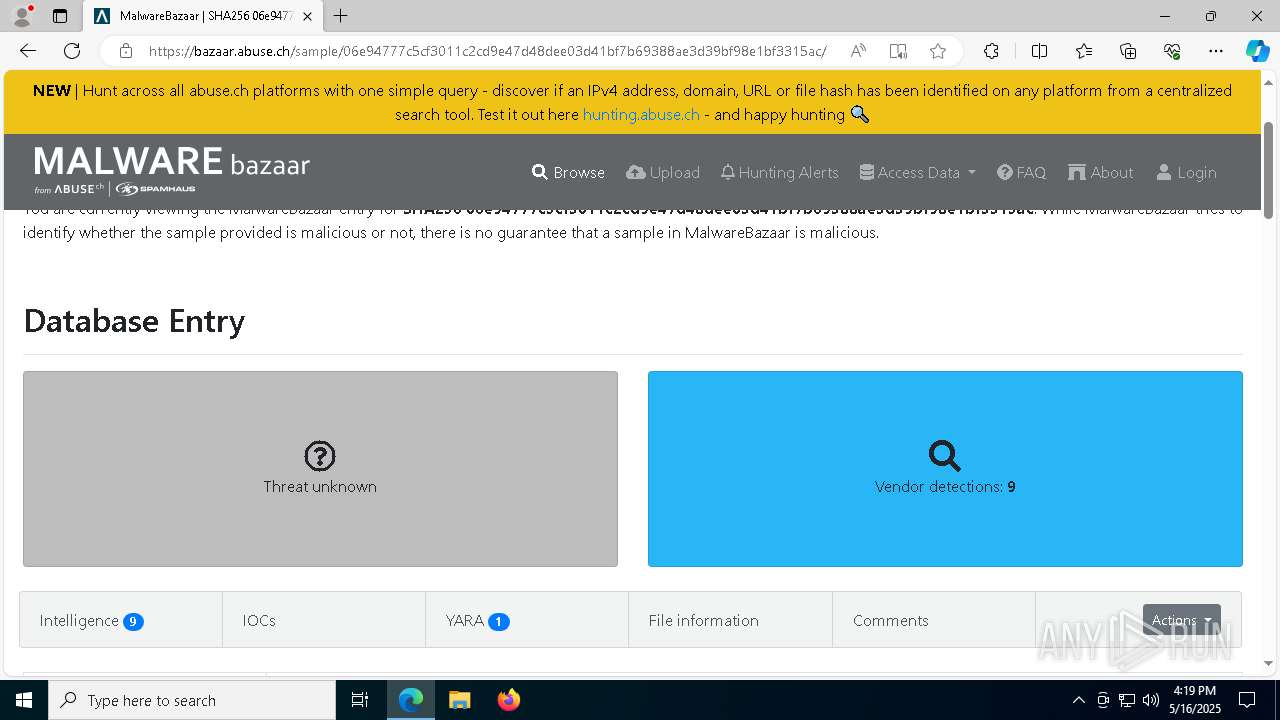Screen dimensions: 1280x720
Task: Switch to the YARA tab
Action: (x=527, y=620)
